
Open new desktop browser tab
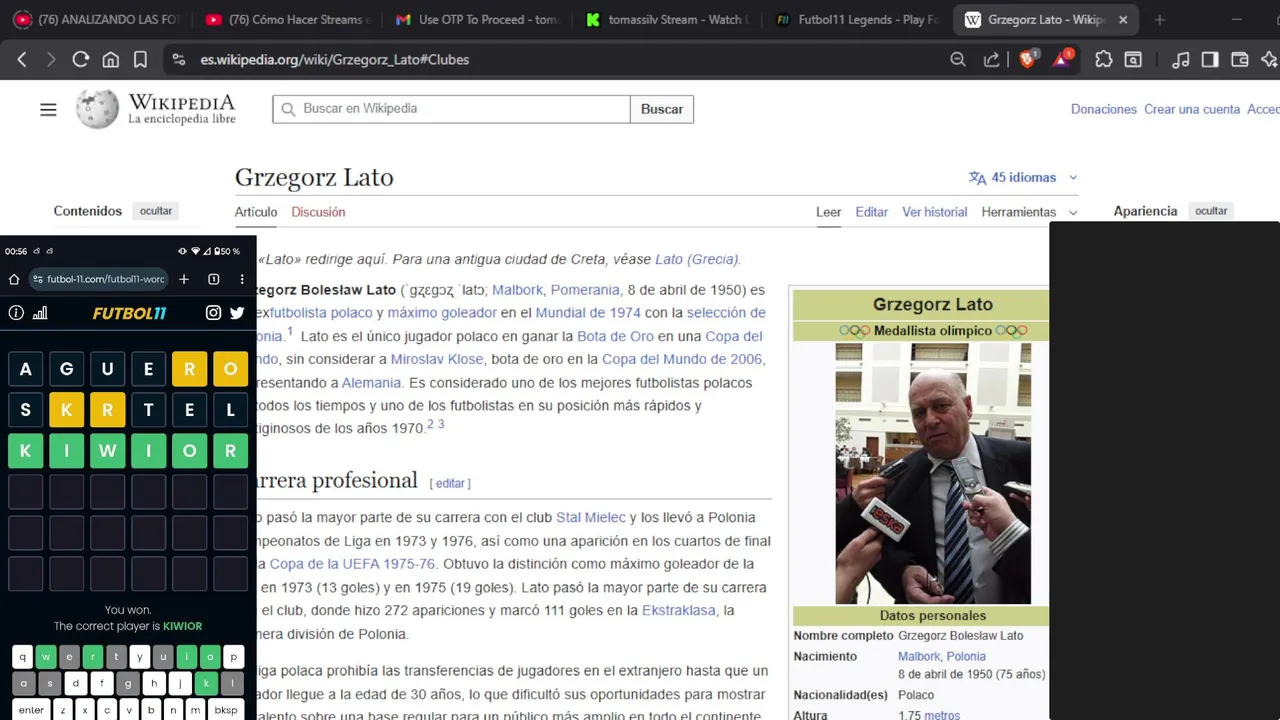coord(1160,19)
